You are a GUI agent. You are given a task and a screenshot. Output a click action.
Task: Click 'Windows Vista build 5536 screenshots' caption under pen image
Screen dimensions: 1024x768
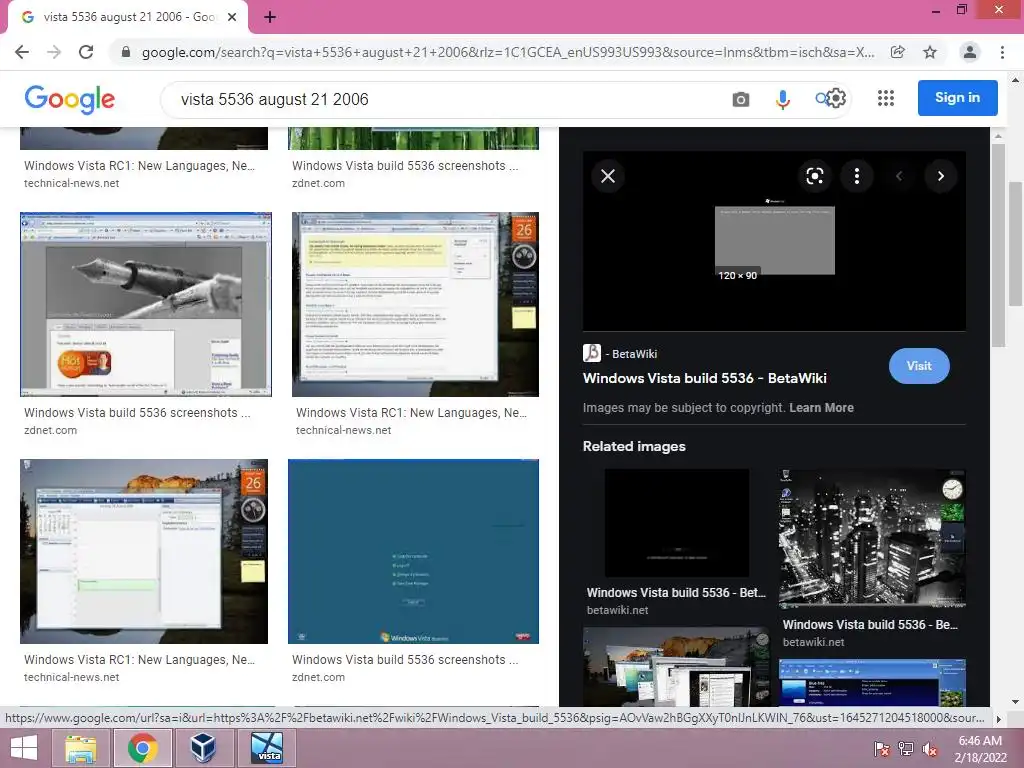[137, 413]
